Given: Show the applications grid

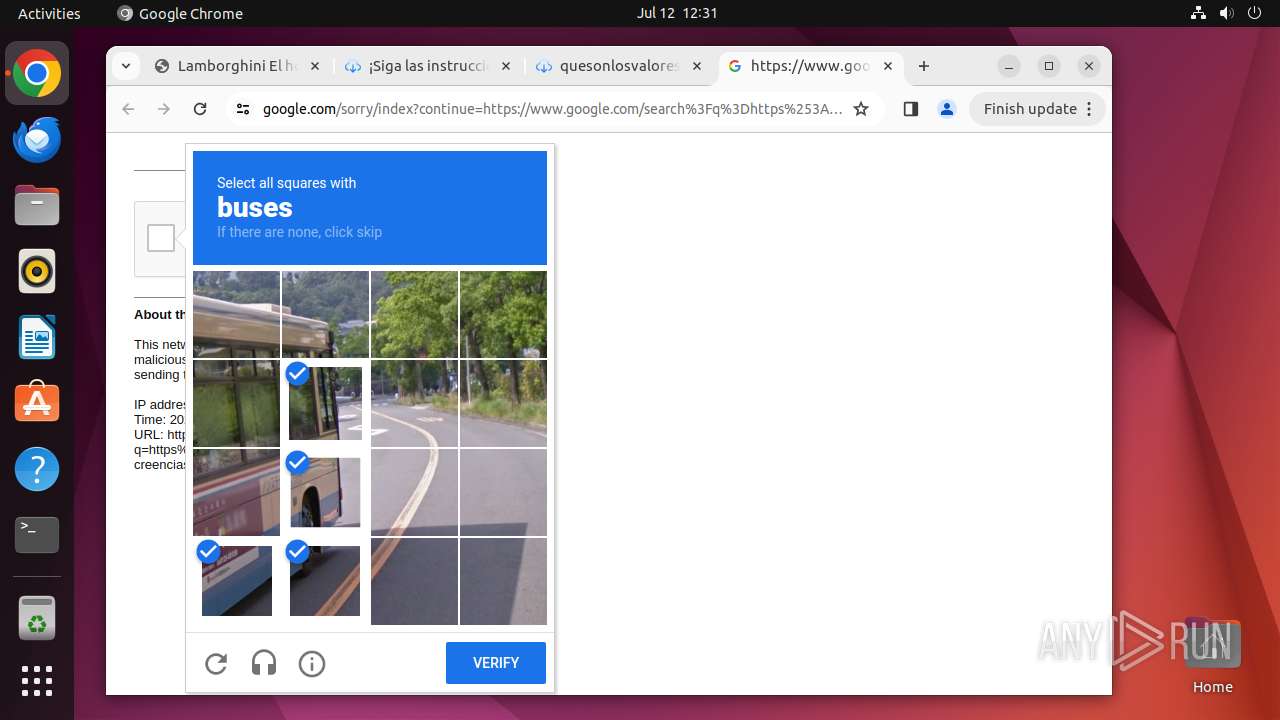Looking at the screenshot, I should coord(37,681).
